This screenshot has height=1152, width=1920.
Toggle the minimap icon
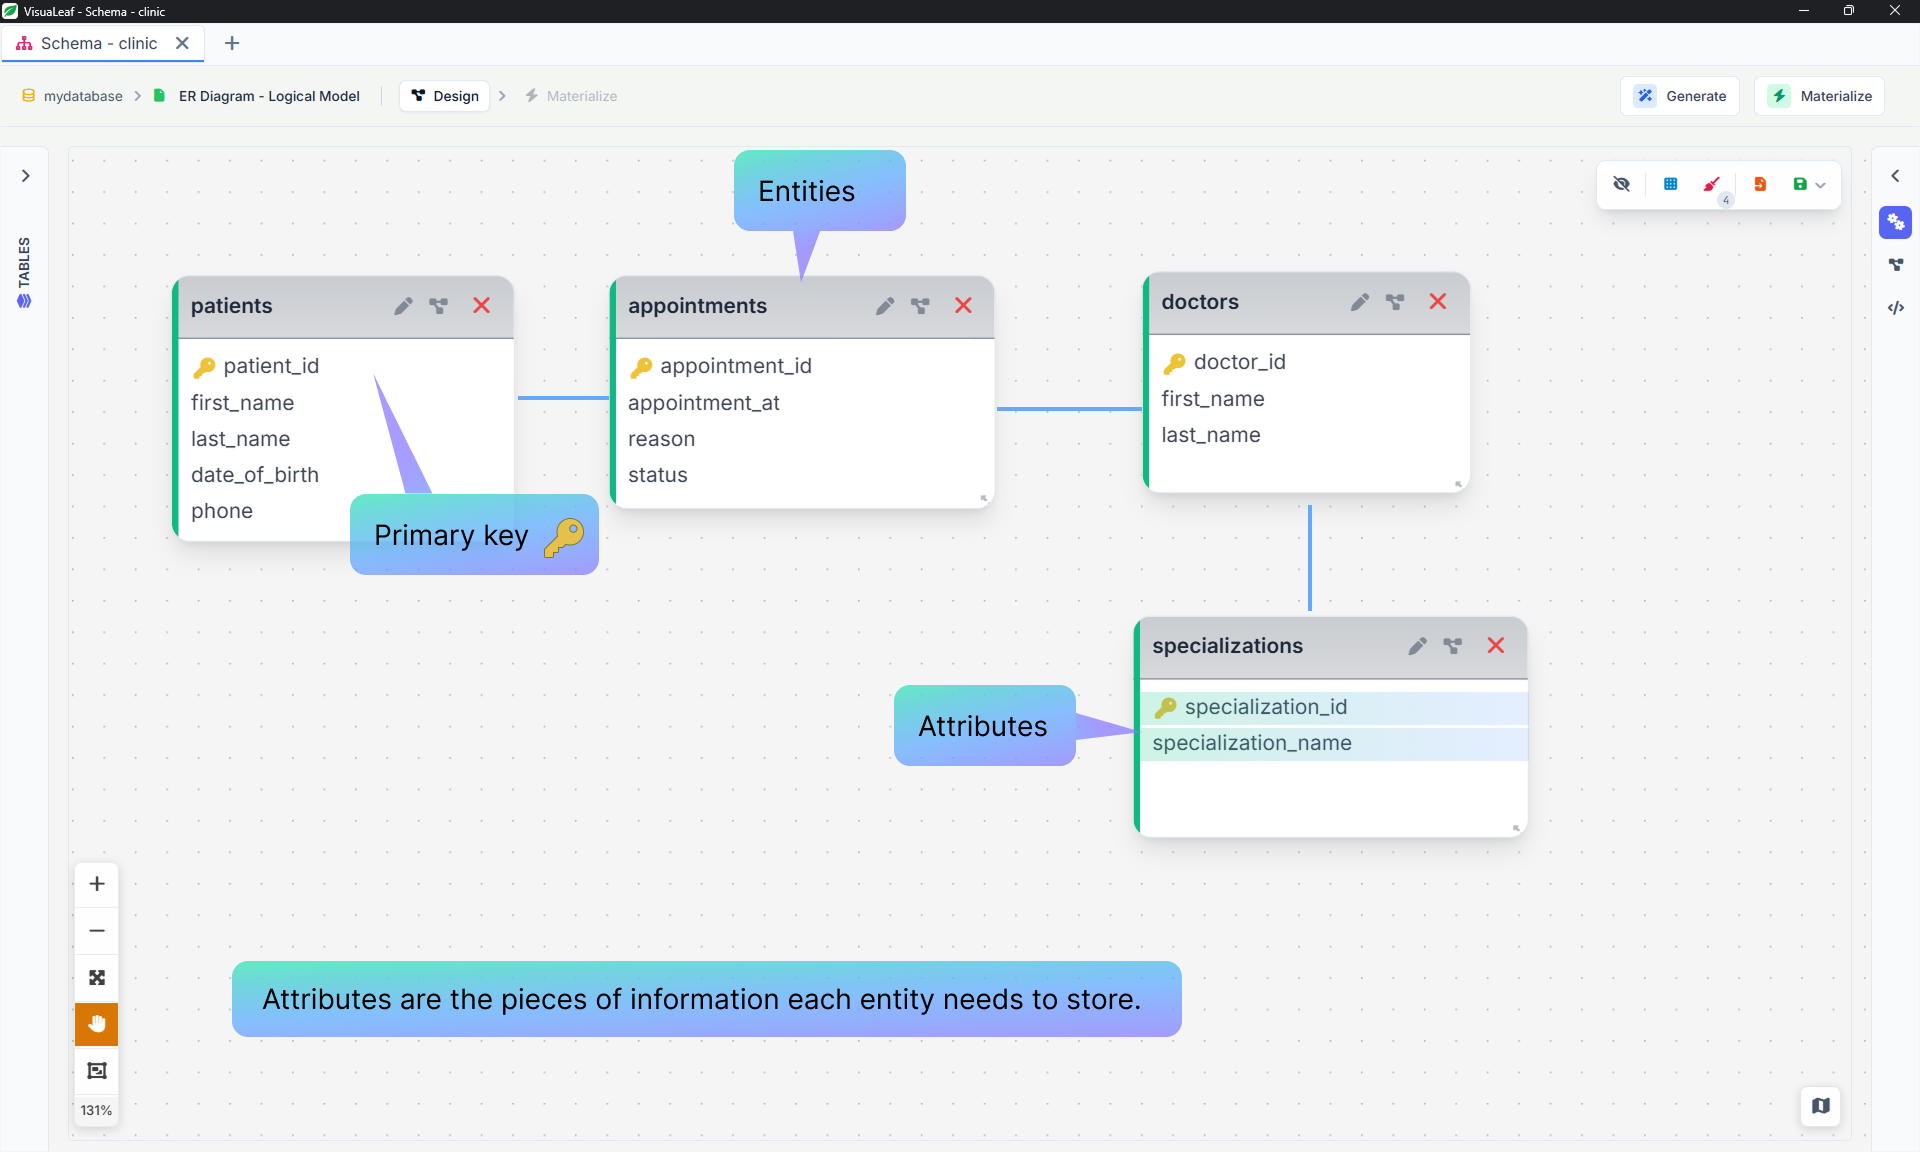pyautogui.click(x=1821, y=1106)
